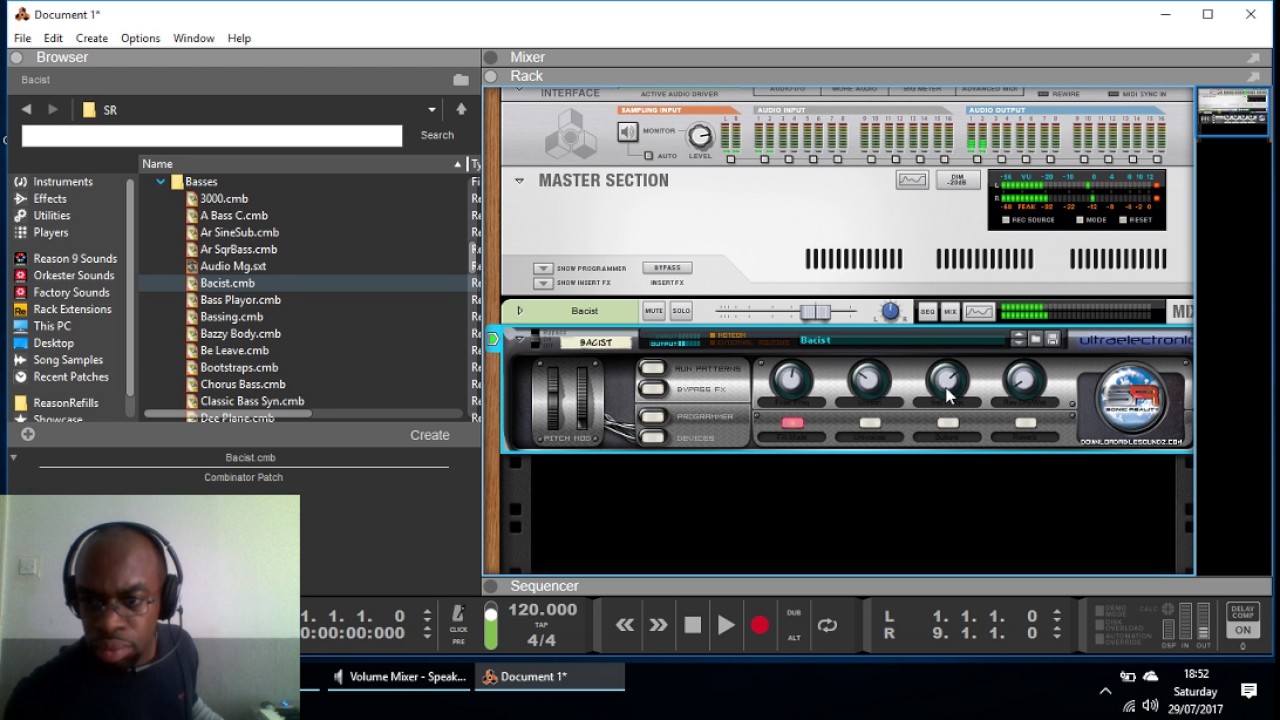Expand Show Programmer in Master Section
Screen dimensions: 1280x720
pyautogui.click(x=543, y=268)
